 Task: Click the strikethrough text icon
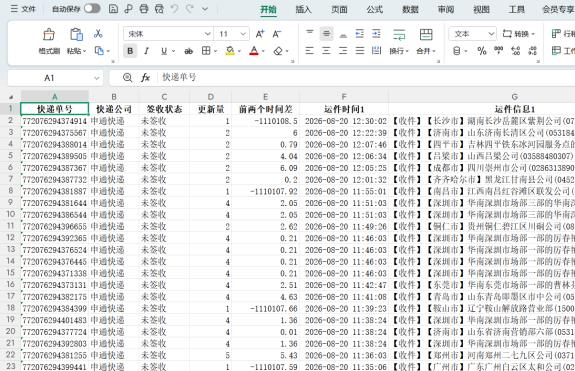[x=188, y=51]
